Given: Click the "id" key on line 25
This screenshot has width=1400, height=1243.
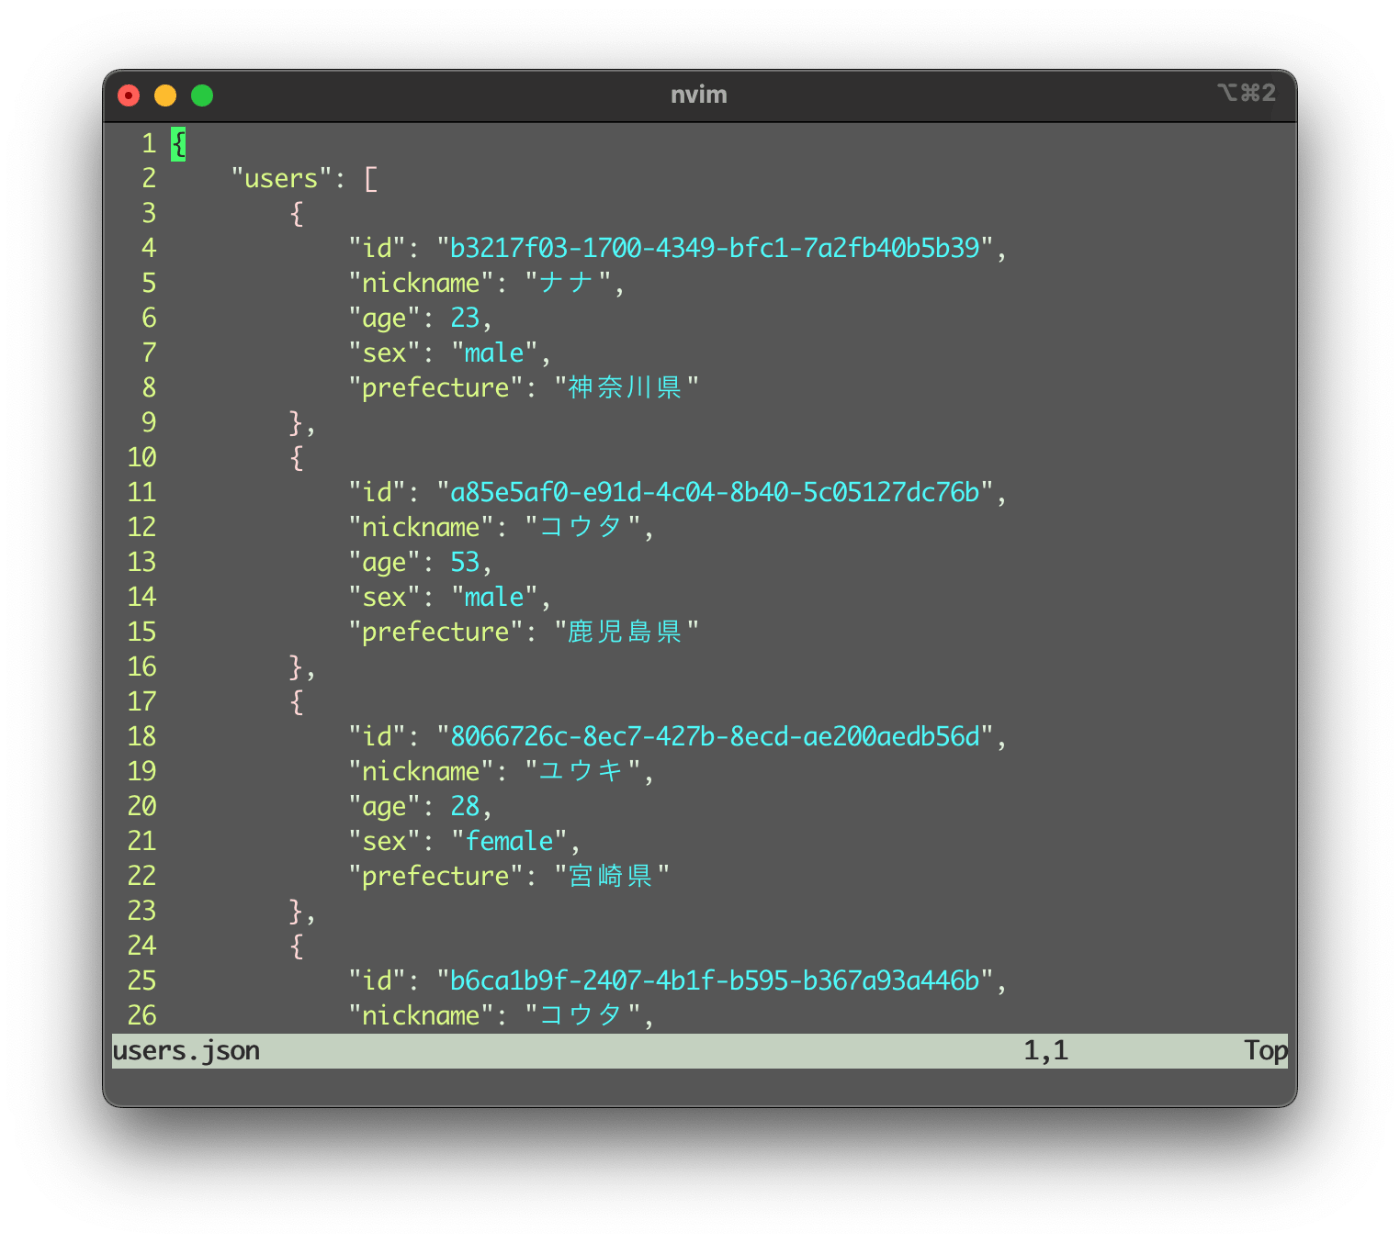Looking at the screenshot, I should 377,980.
